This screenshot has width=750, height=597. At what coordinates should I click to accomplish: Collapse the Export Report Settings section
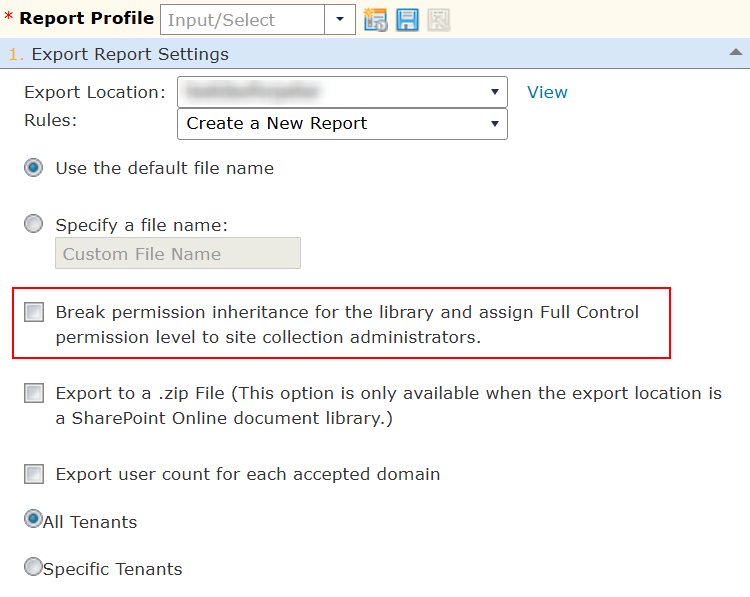[x=736, y=53]
